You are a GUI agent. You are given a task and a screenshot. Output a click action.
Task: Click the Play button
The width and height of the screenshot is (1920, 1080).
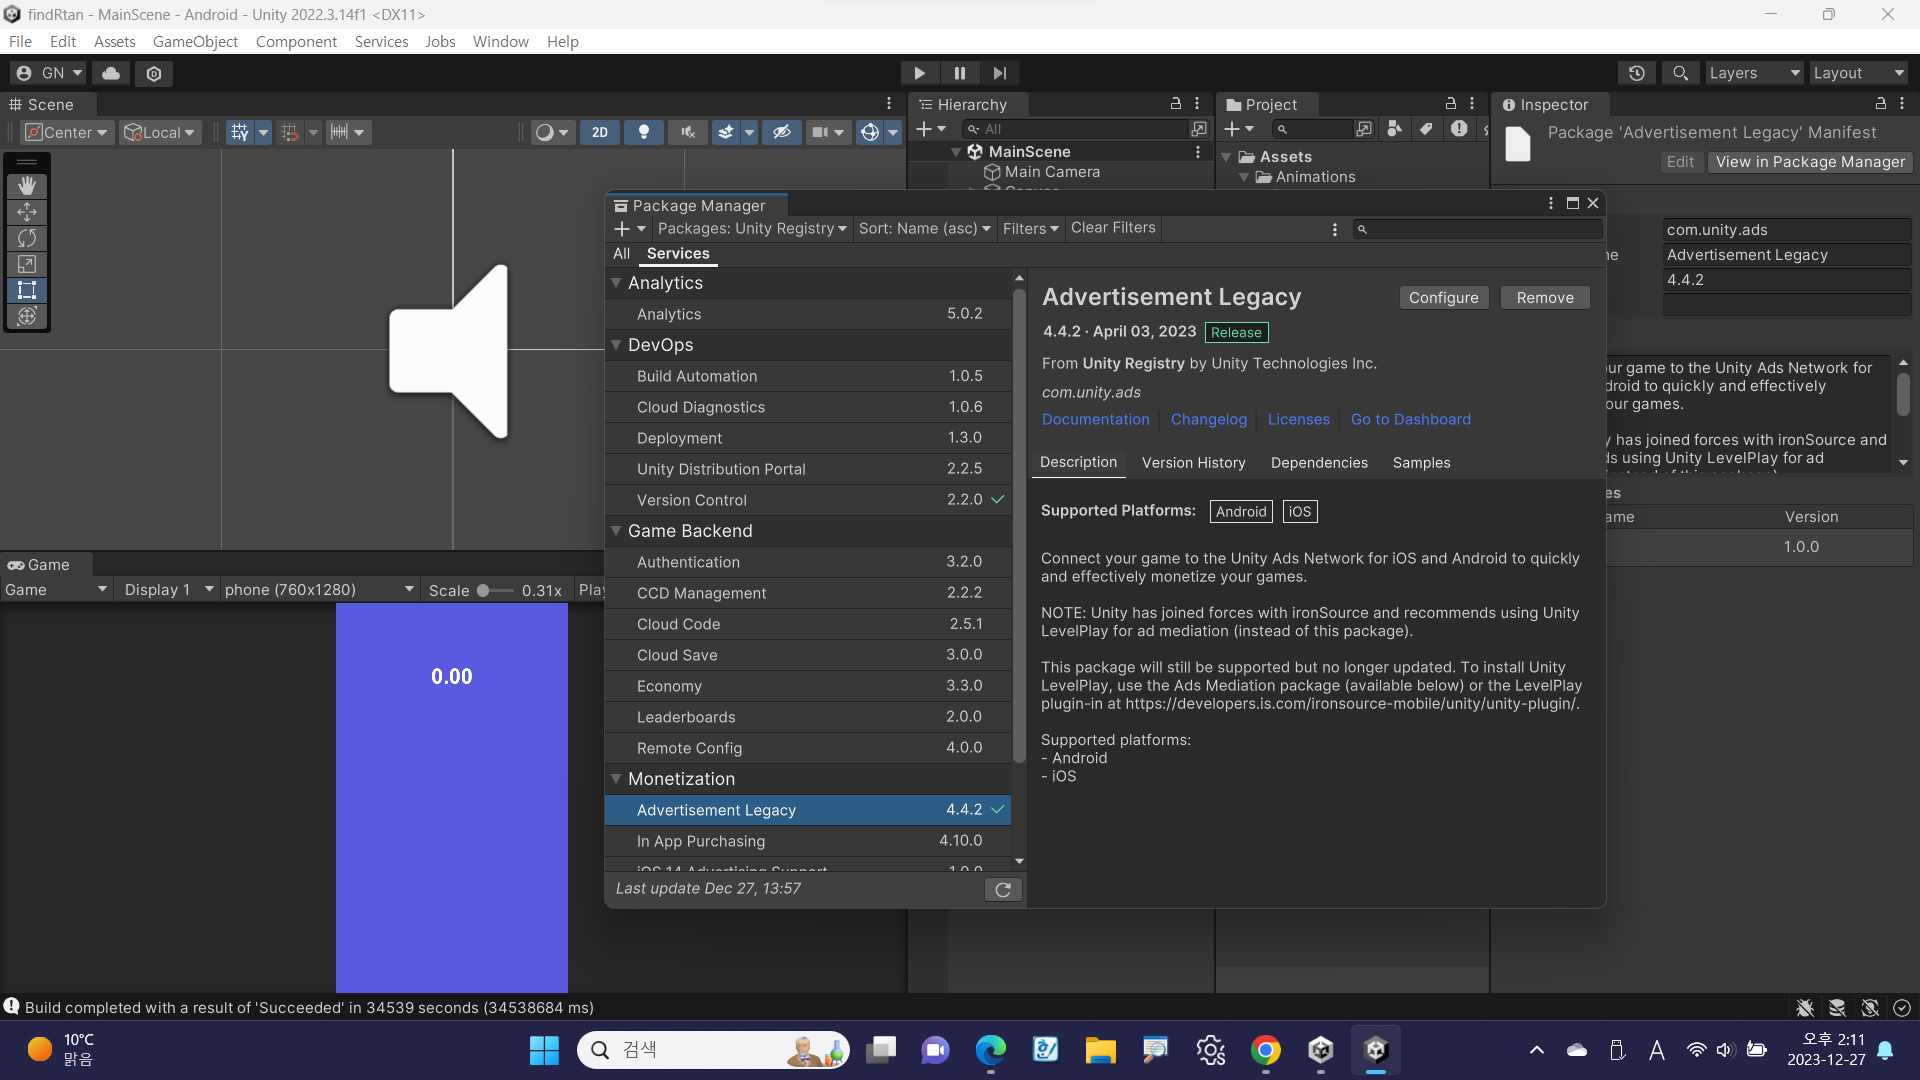(x=919, y=73)
